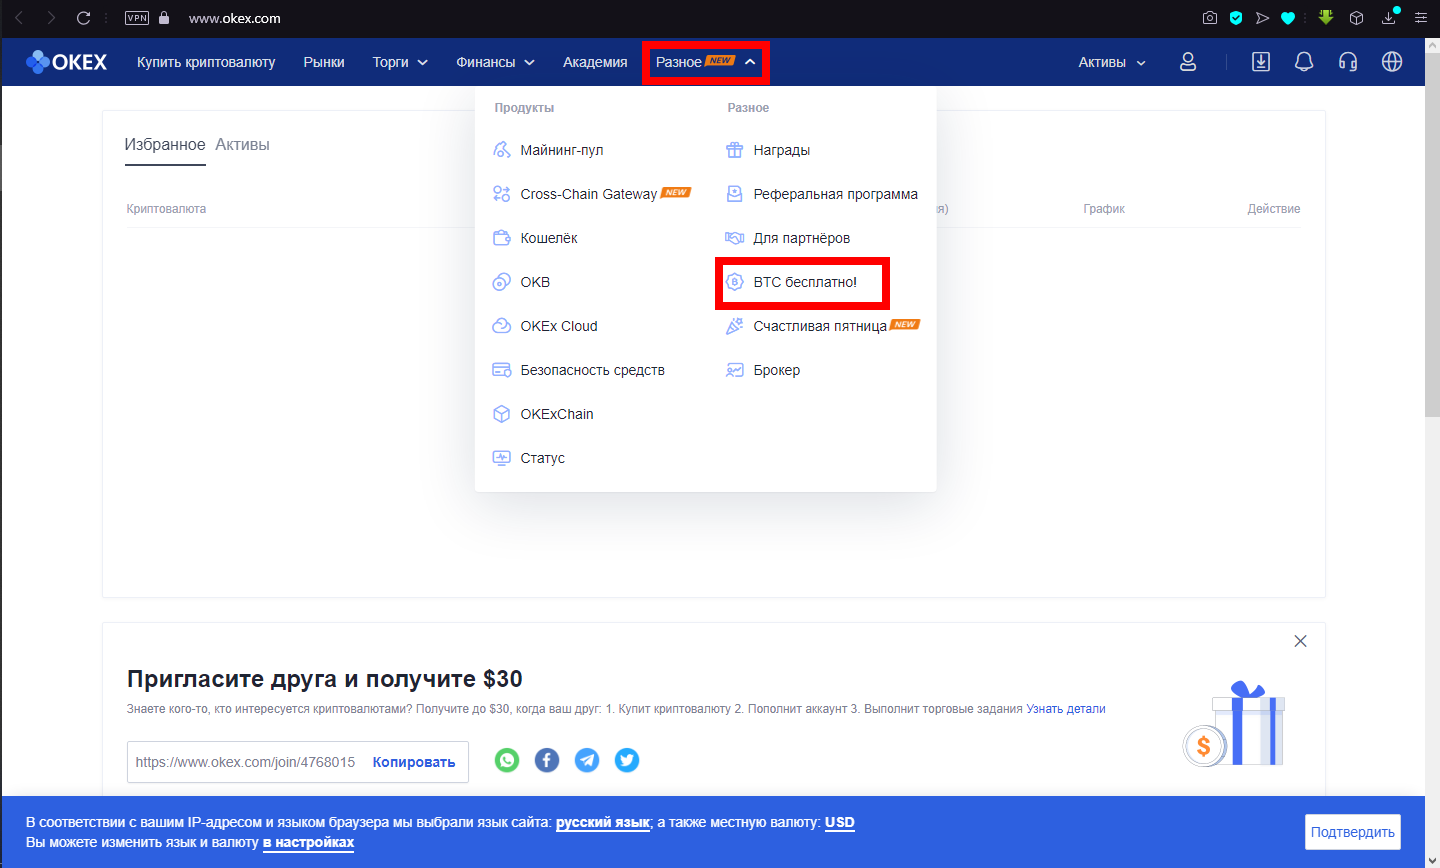Image resolution: width=1440 pixels, height=868 pixels.
Task: Reload the page
Action: pyautogui.click(x=83, y=18)
